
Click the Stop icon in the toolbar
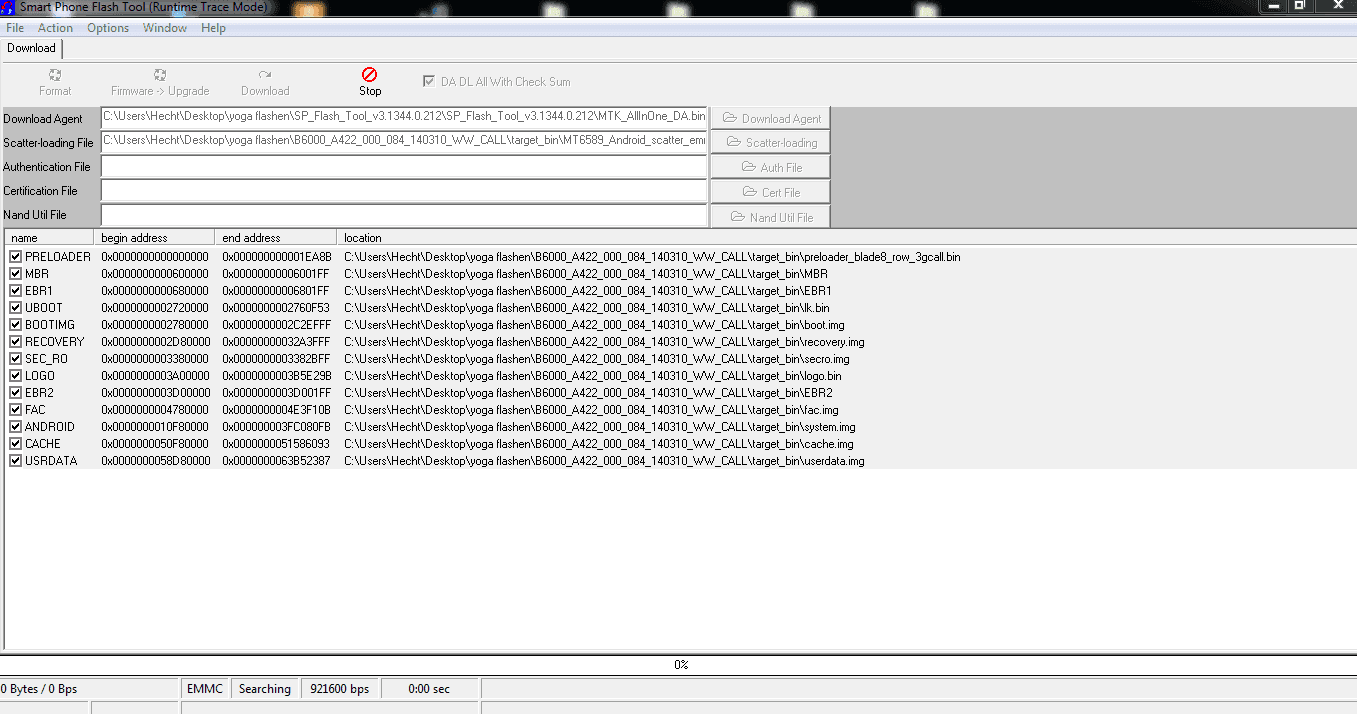(x=369, y=74)
